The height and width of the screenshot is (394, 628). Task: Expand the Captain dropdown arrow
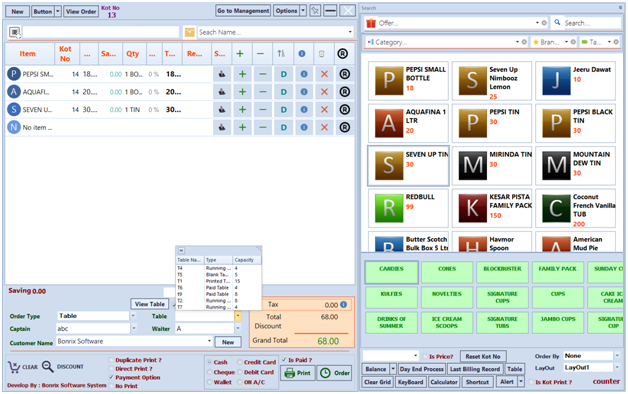(x=134, y=328)
